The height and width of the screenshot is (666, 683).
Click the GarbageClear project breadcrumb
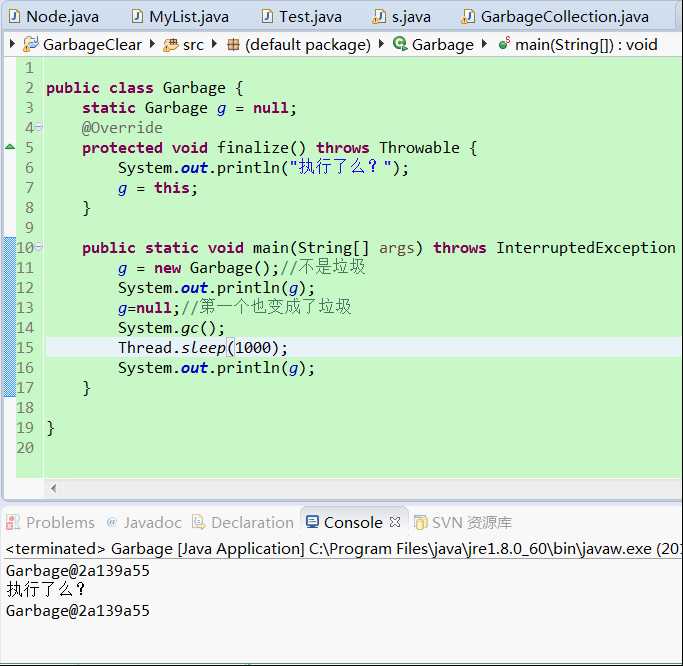point(92,44)
